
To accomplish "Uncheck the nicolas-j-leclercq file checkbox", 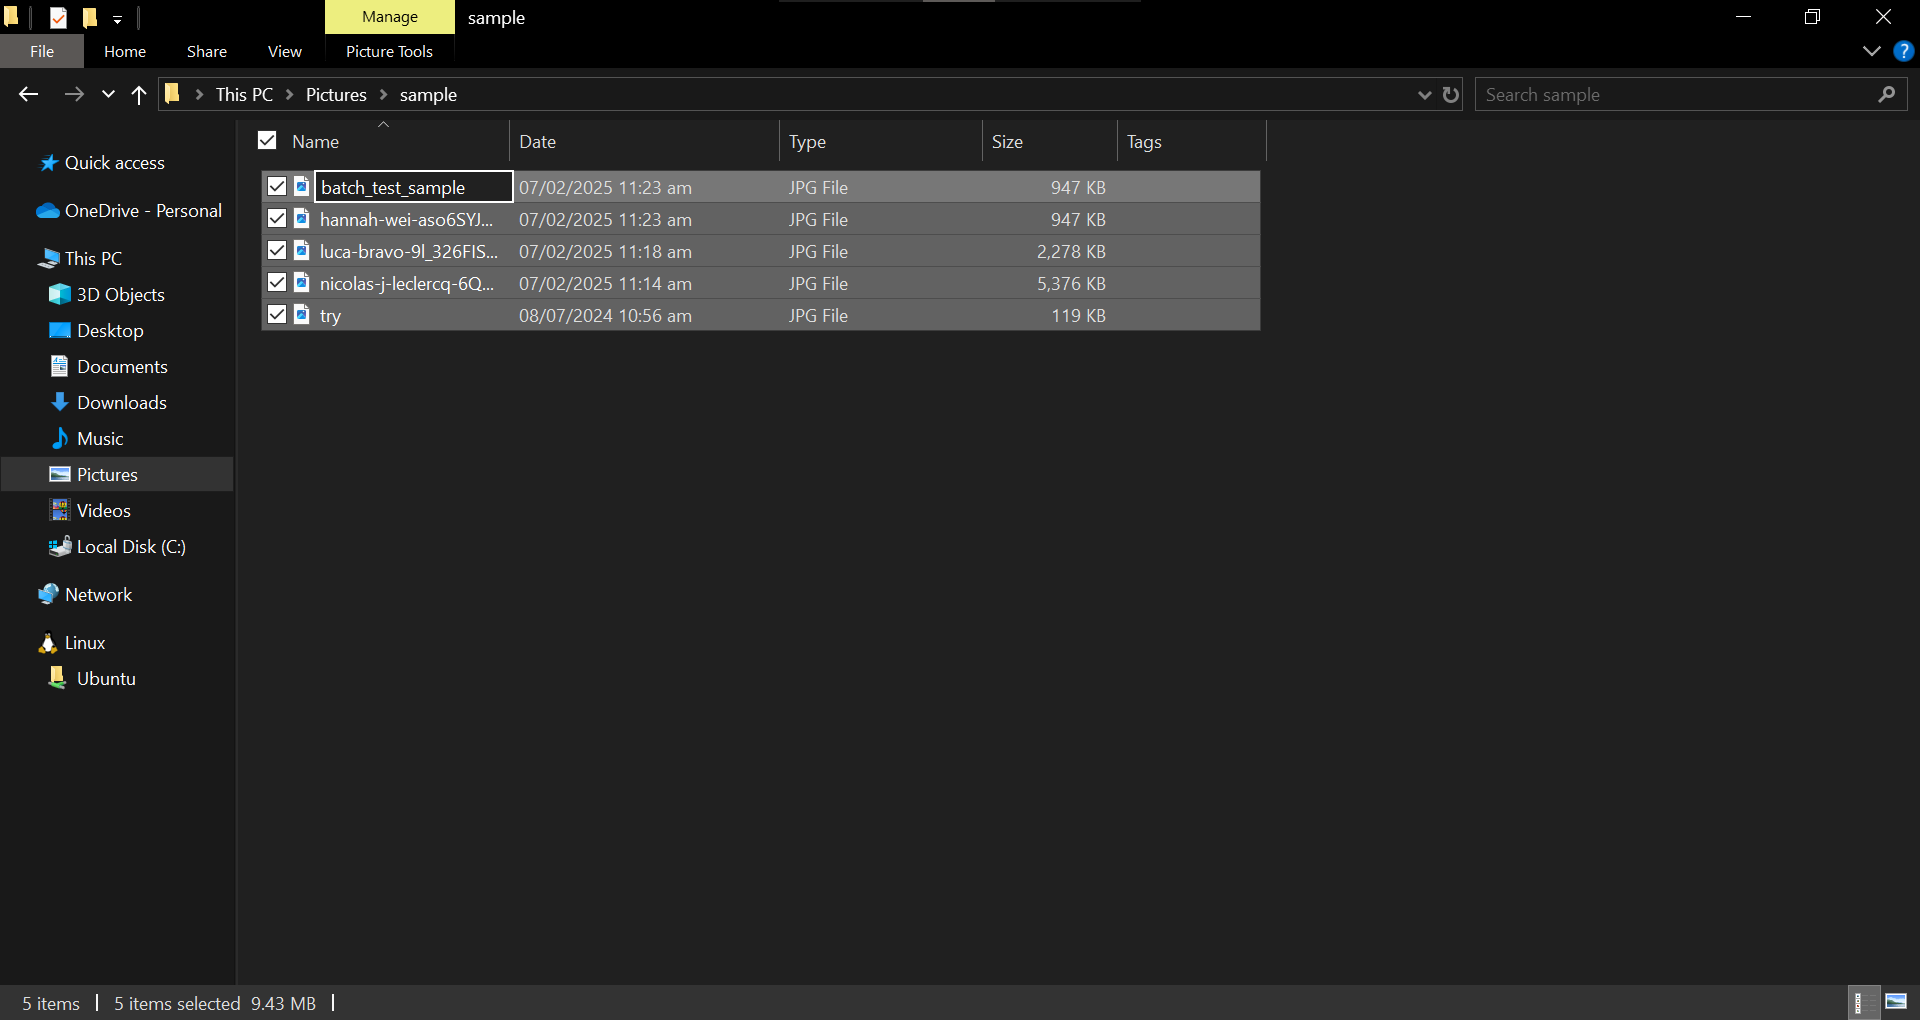I will tap(277, 282).
